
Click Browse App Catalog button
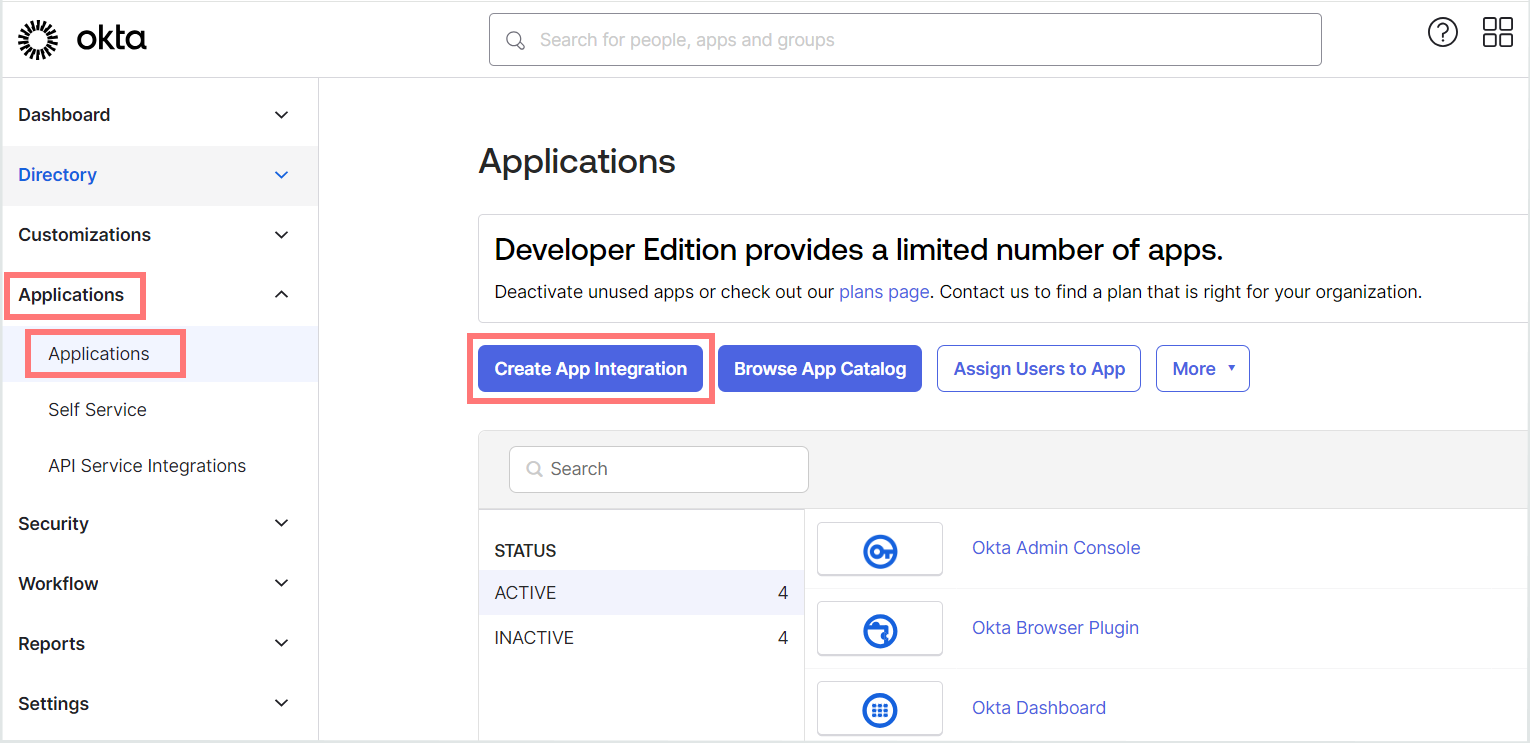point(820,369)
